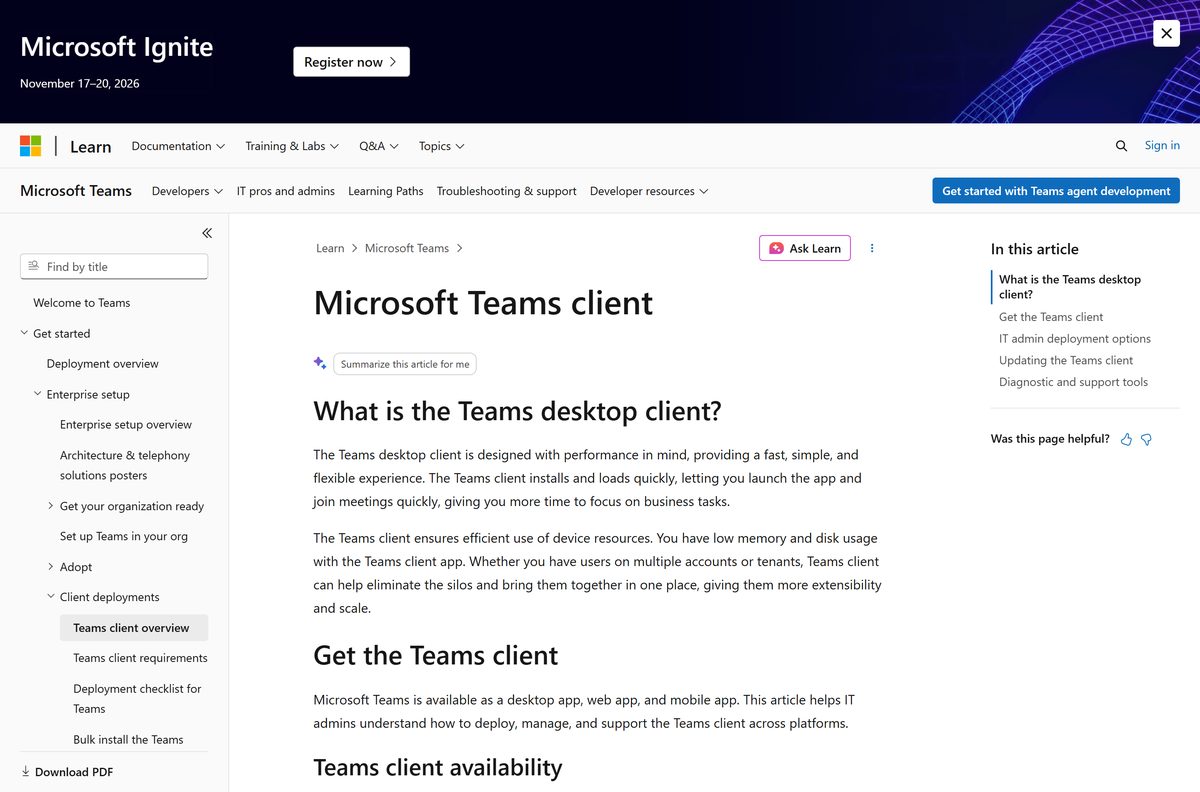This screenshot has height=792, width=1200.
Task: Rate page unhelpful with thumbs down
Action: [x=1146, y=439]
